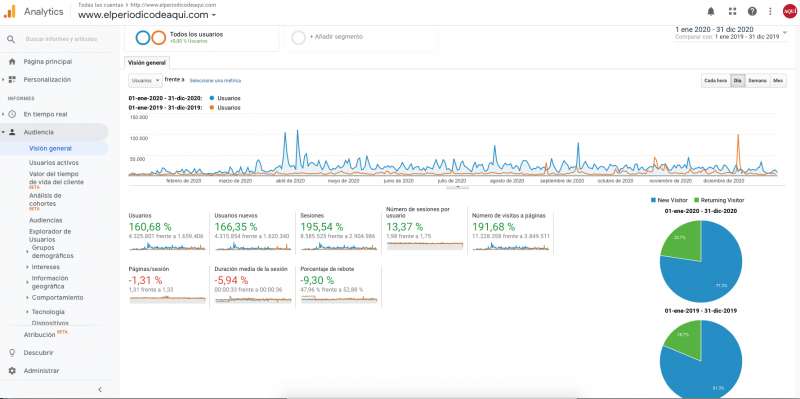Open the property selector www.elperiodicodeaqui.com
Viewport: 800px width, 399px height.
click(x=147, y=15)
